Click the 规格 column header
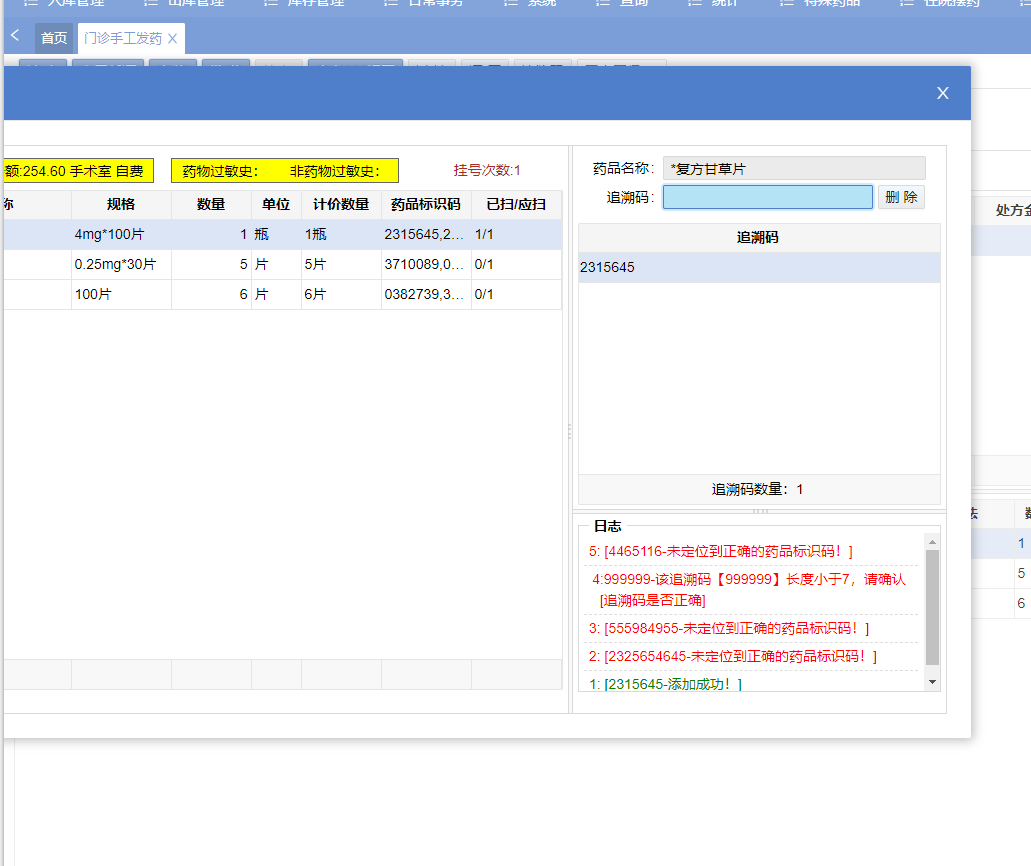The height and width of the screenshot is (866, 1031). (121, 204)
